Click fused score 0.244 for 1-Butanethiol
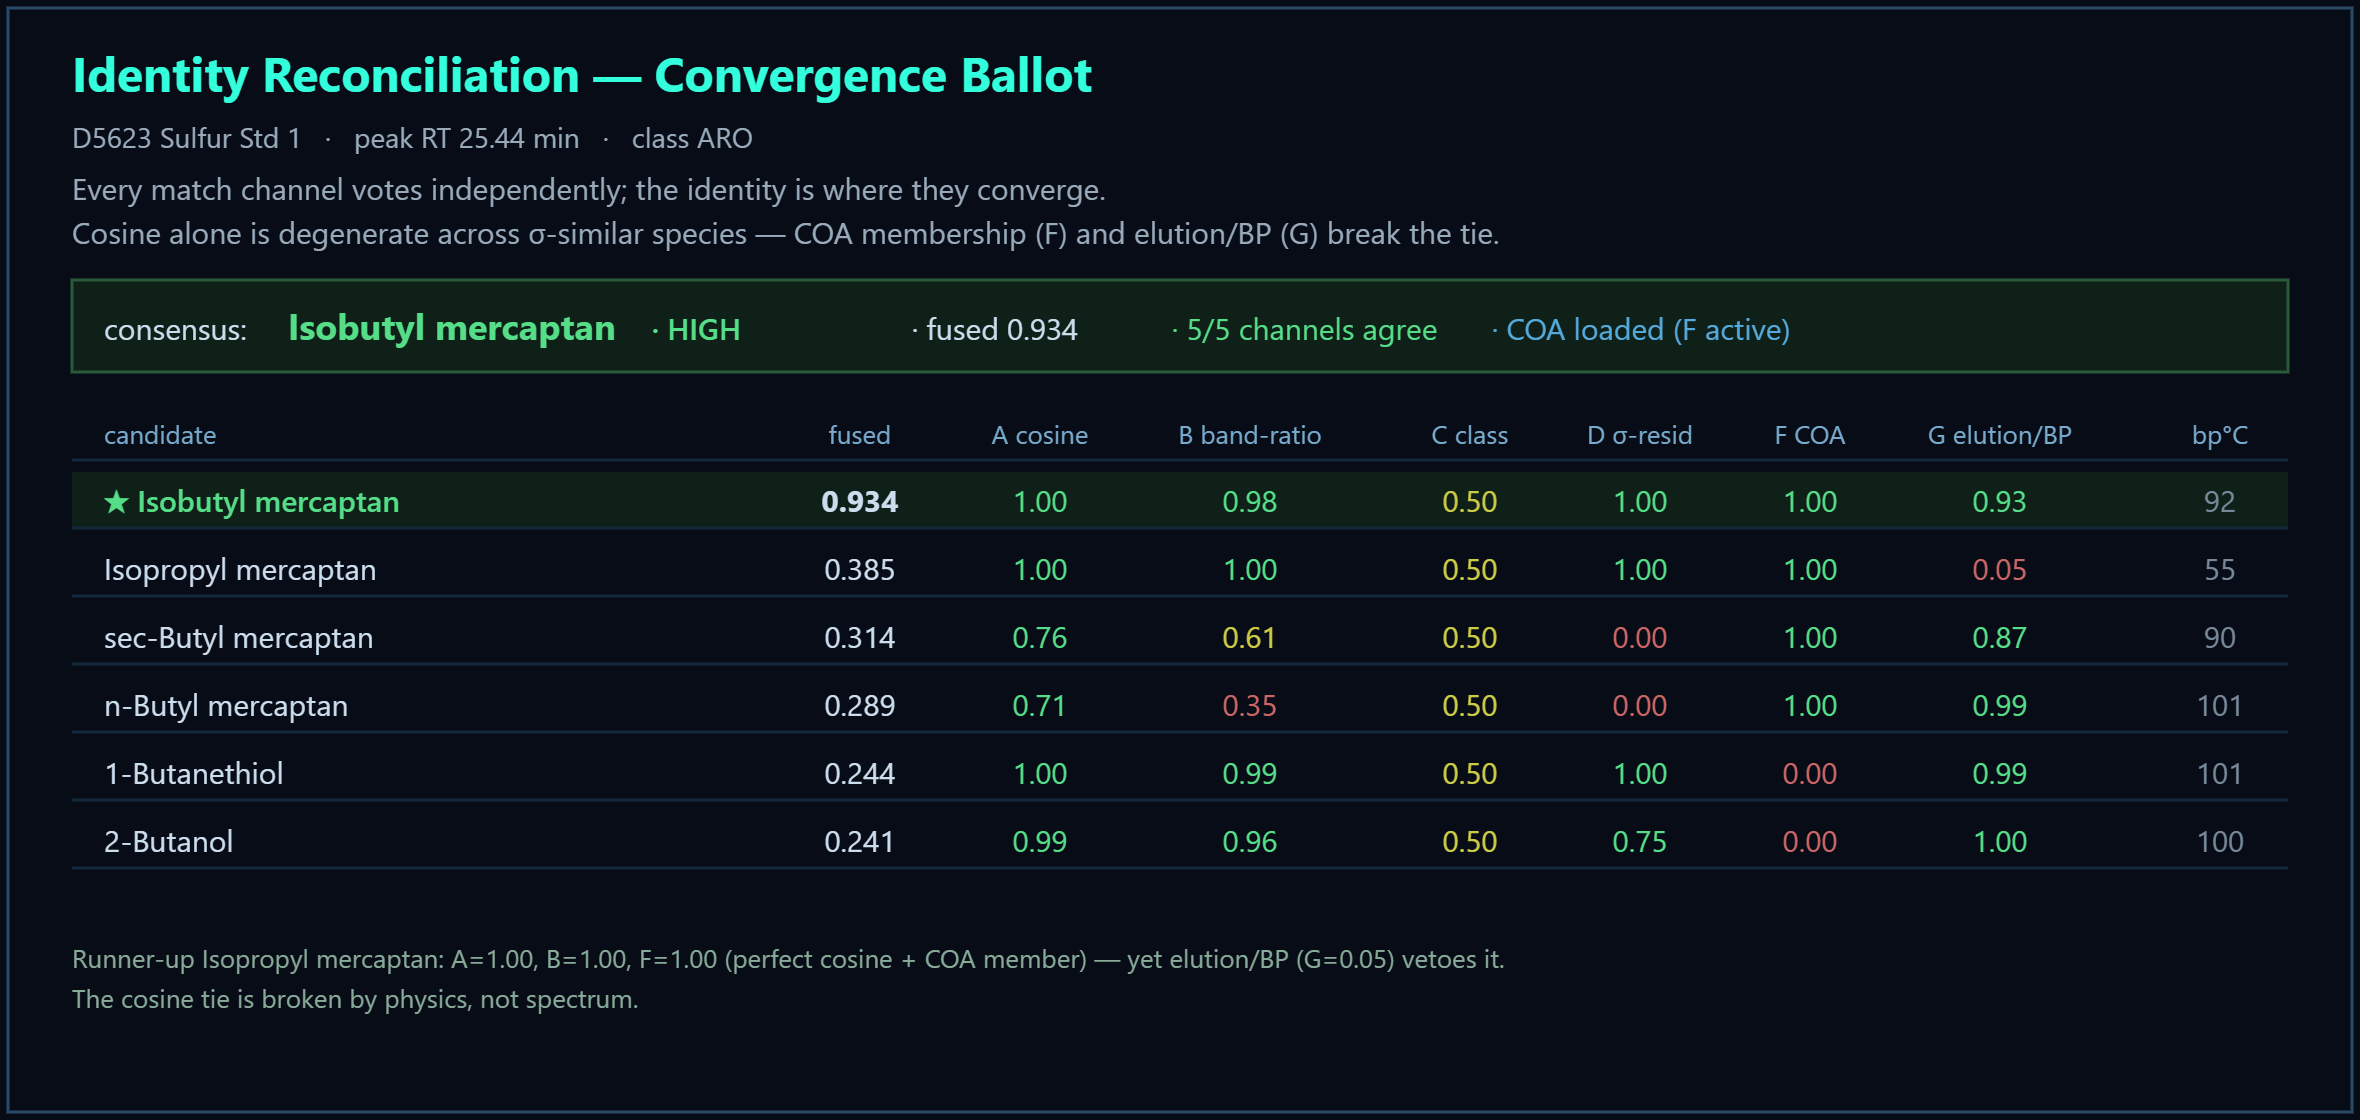This screenshot has width=2360, height=1120. click(x=859, y=774)
